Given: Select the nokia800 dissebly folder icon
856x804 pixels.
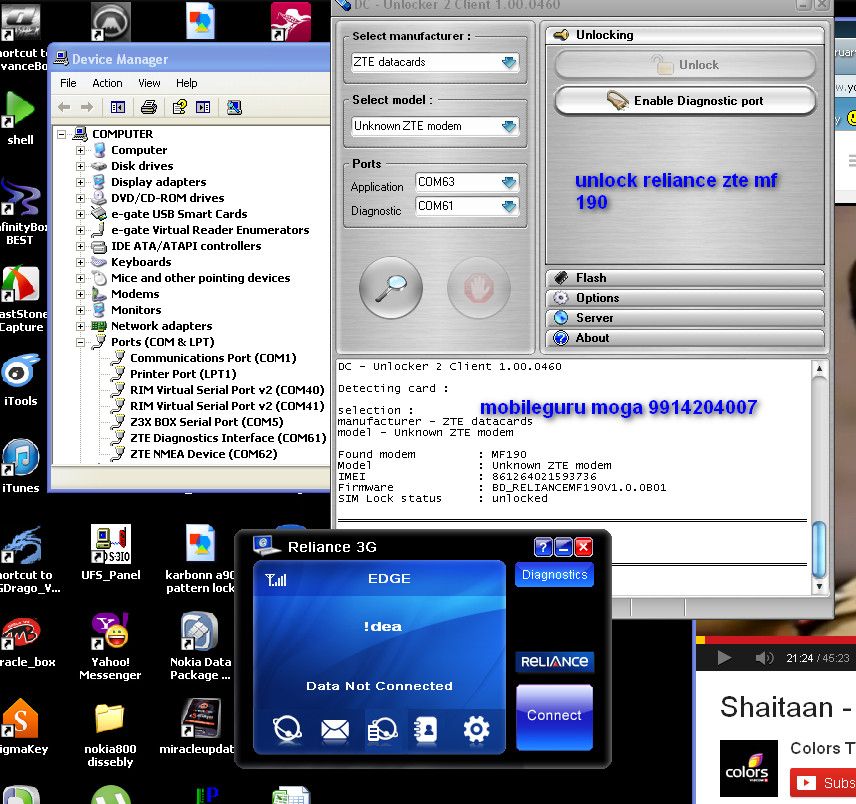Looking at the screenshot, I should click(x=110, y=734).
